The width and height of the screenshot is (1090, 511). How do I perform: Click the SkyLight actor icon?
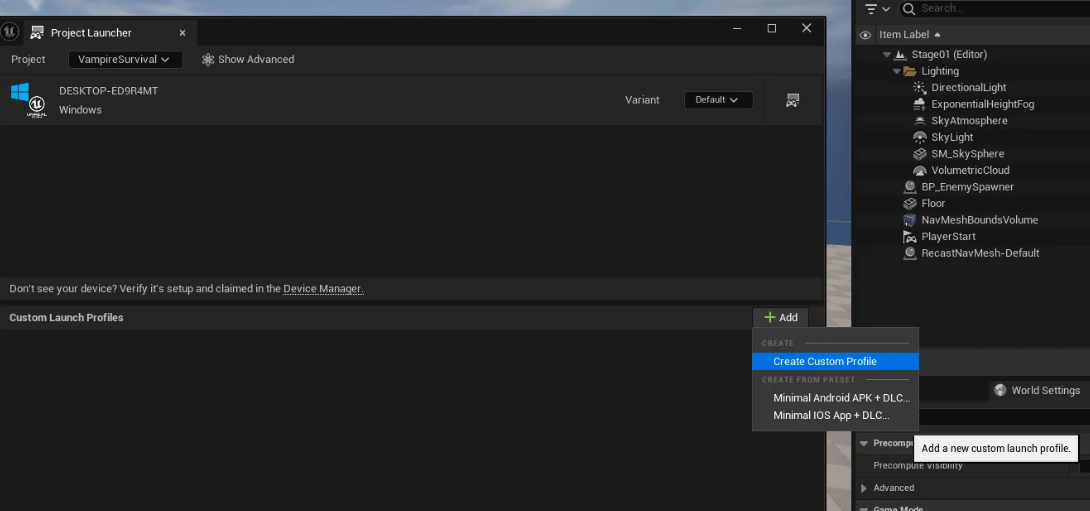pyautogui.click(x=920, y=138)
